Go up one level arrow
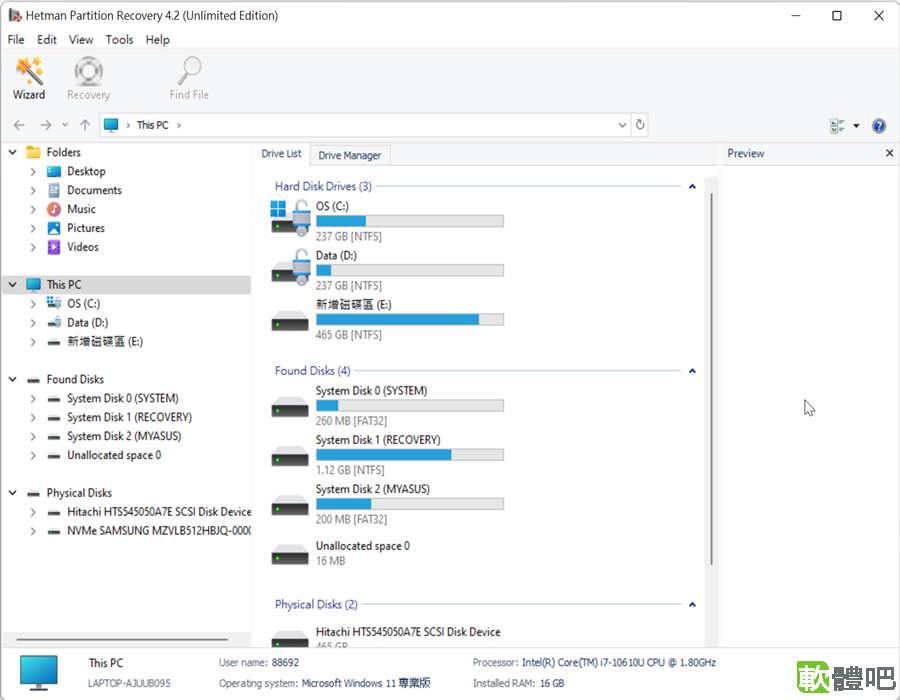This screenshot has width=900, height=700. point(85,125)
